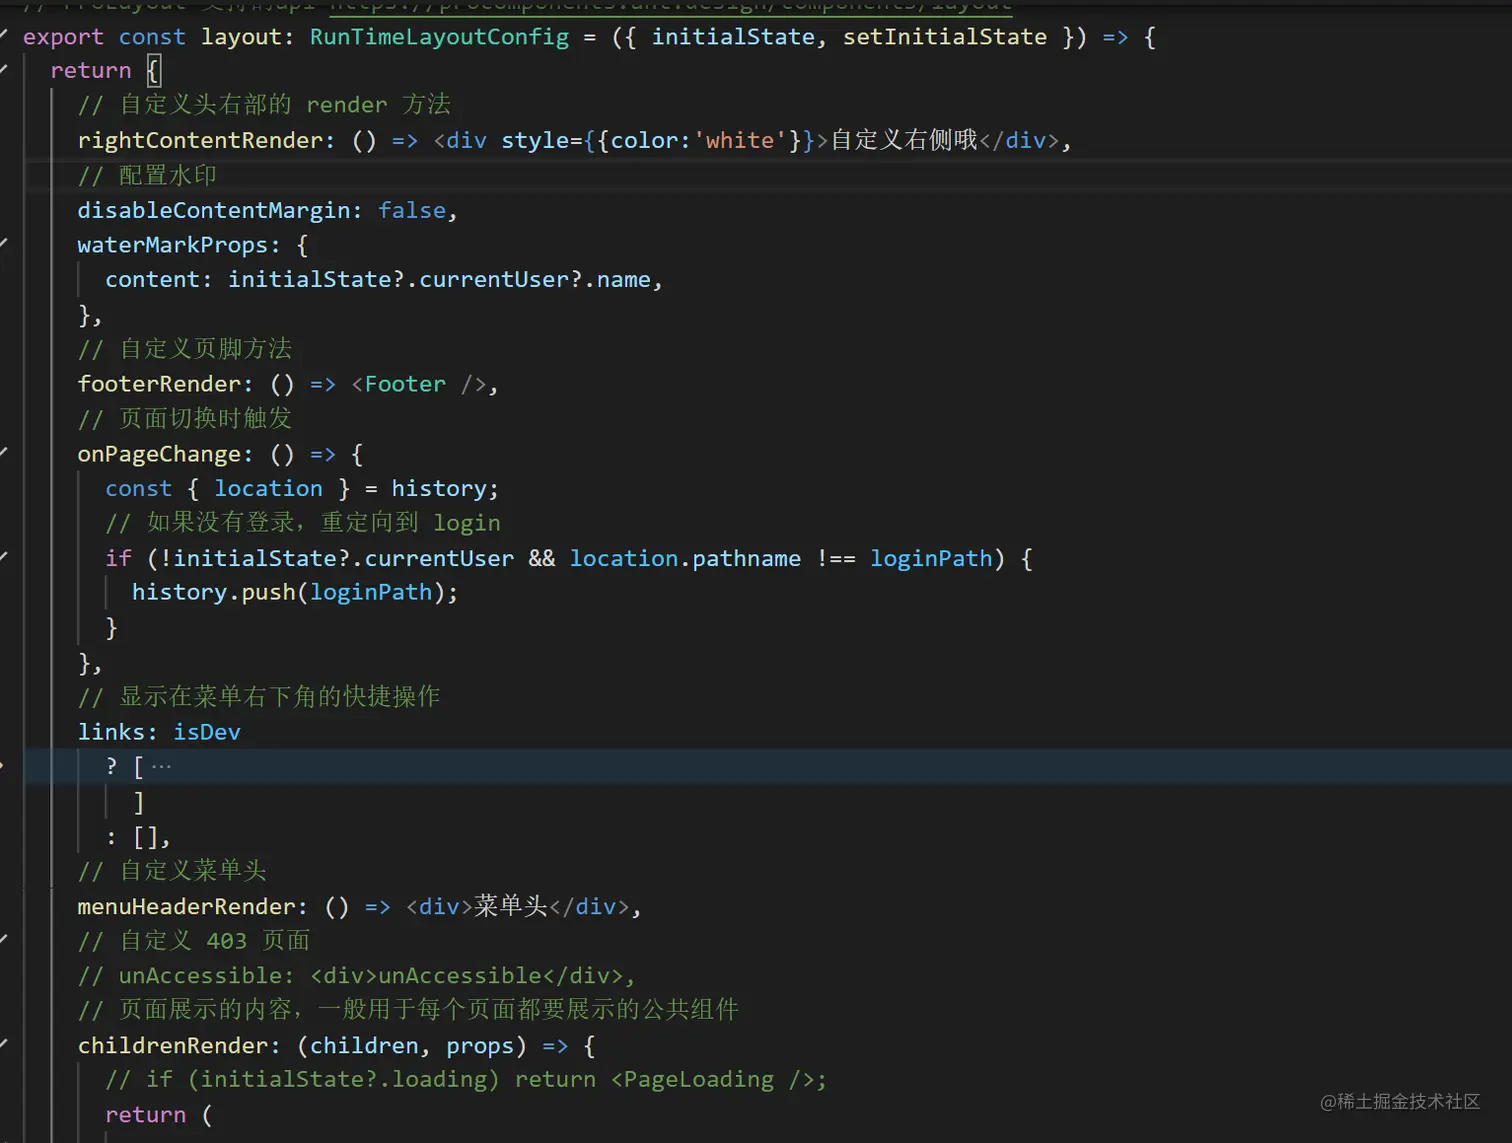This screenshot has height=1143, width=1512.
Task: Click the "自定义右侧哦" div text
Action: point(904,140)
